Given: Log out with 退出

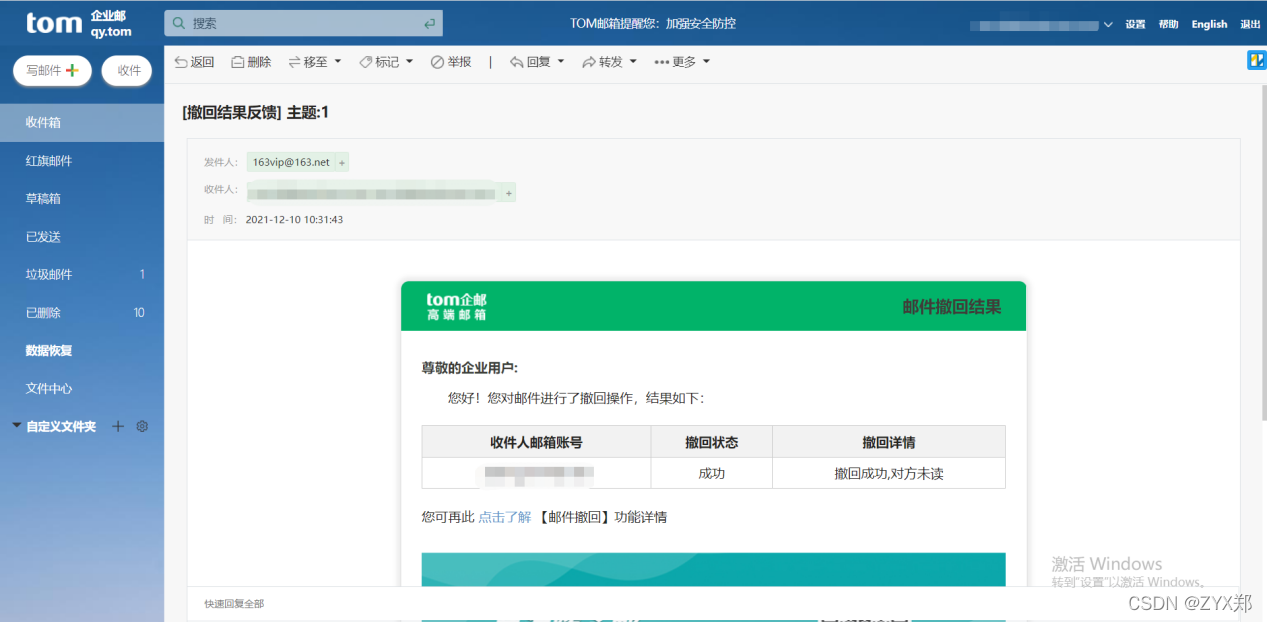Looking at the screenshot, I should coord(1250,24).
